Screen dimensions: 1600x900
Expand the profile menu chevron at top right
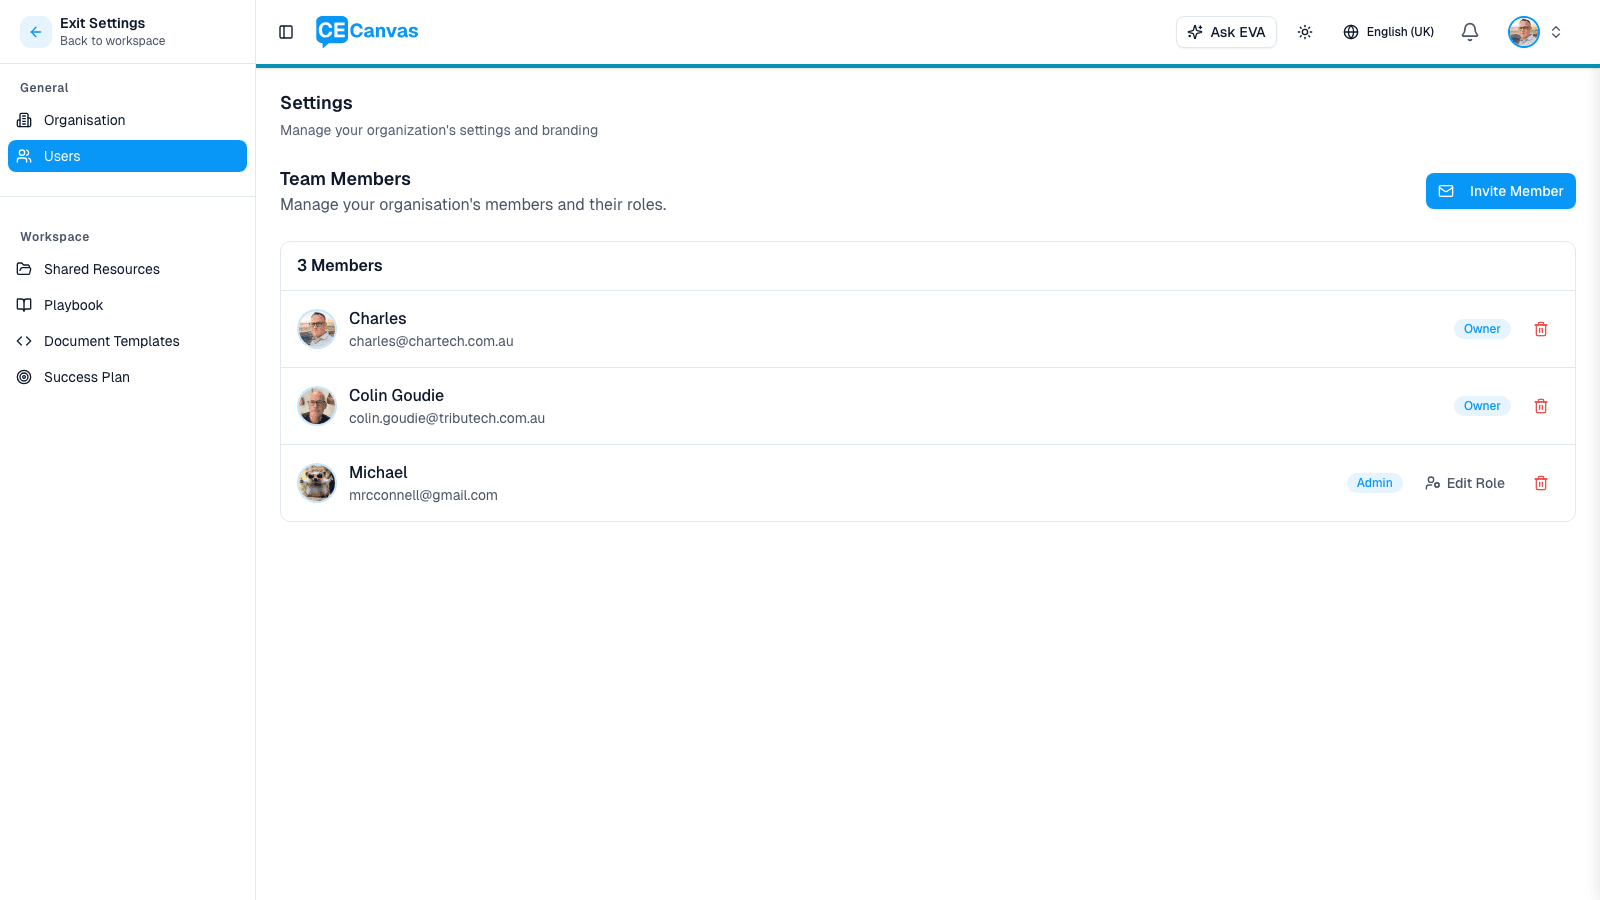[1556, 31]
